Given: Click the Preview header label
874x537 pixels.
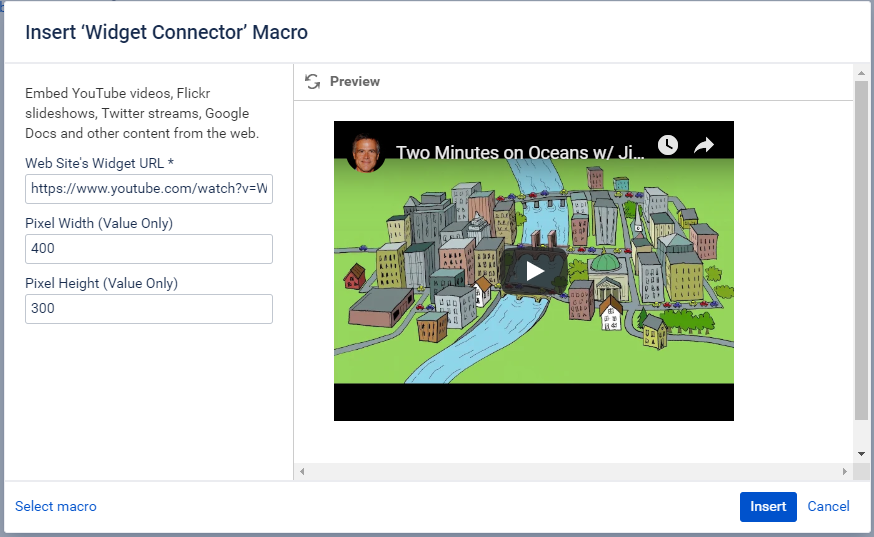Looking at the screenshot, I should [355, 81].
